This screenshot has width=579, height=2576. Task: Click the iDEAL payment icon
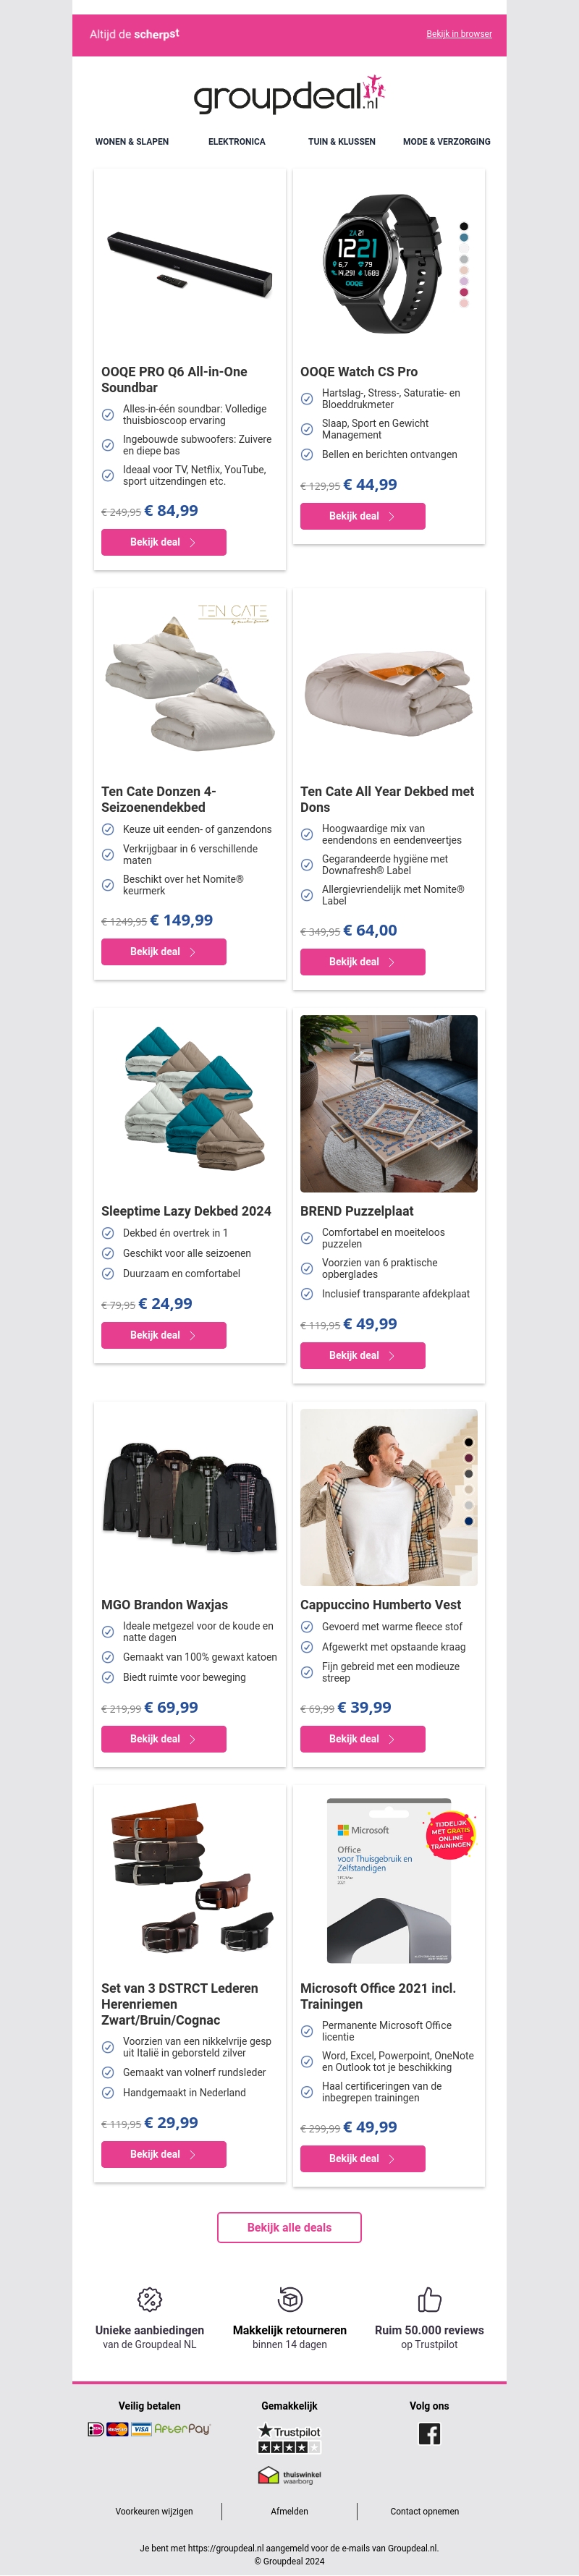pyautogui.click(x=96, y=2429)
